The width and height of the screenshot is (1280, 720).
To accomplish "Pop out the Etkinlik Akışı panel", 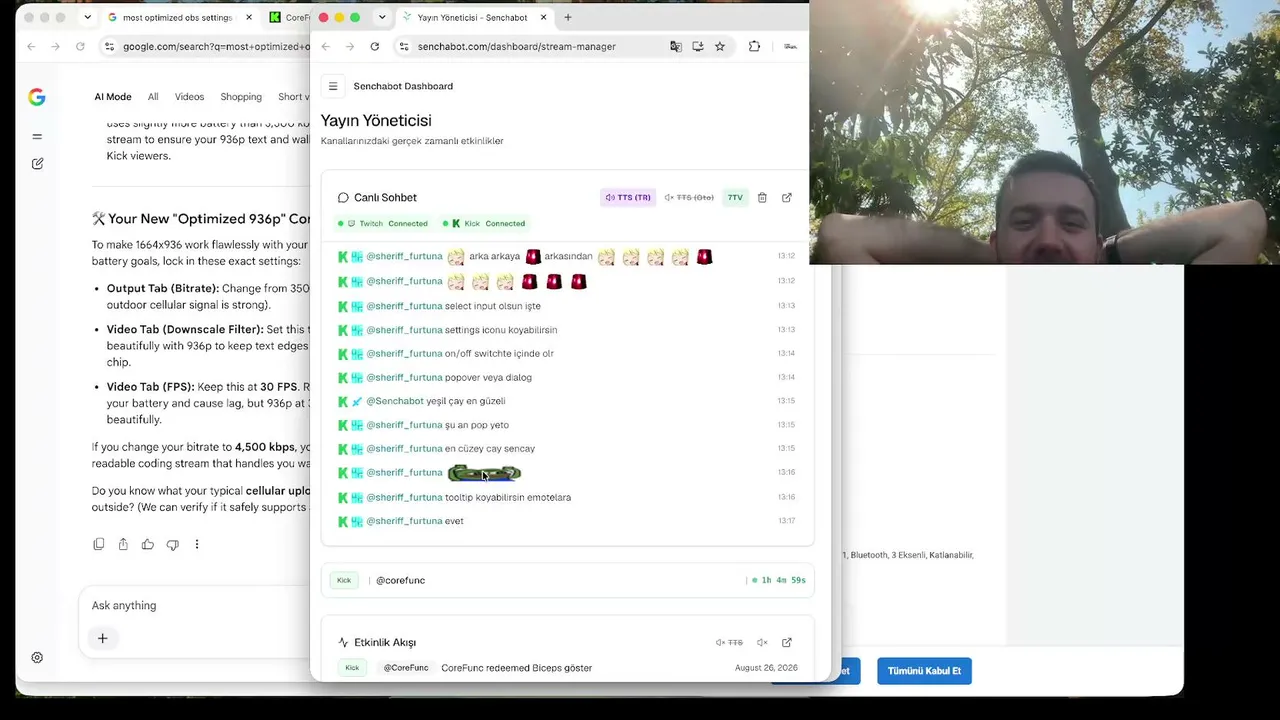I will tap(787, 642).
